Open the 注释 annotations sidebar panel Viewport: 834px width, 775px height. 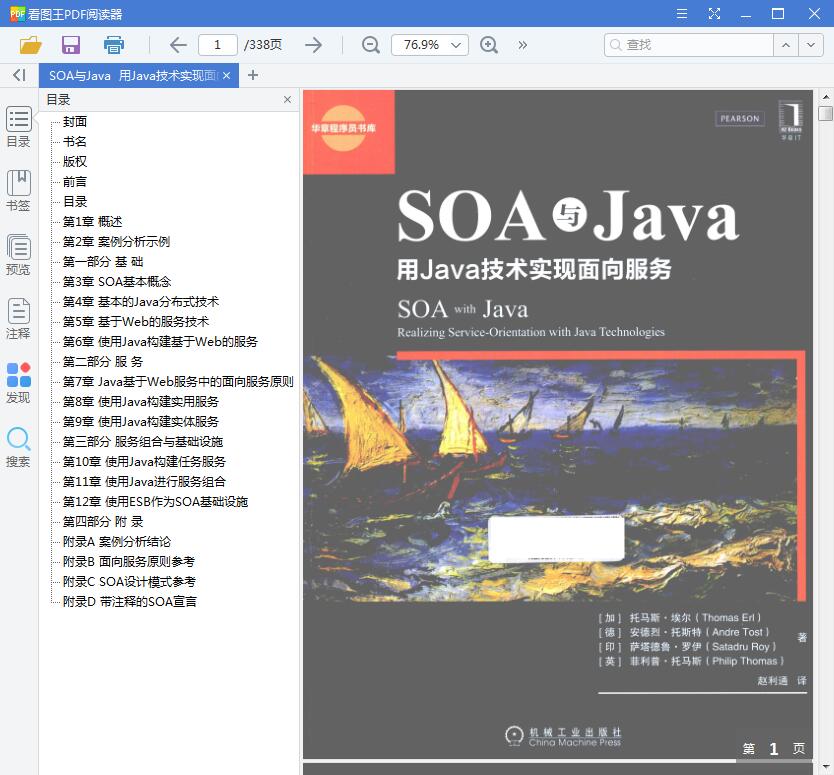point(19,319)
